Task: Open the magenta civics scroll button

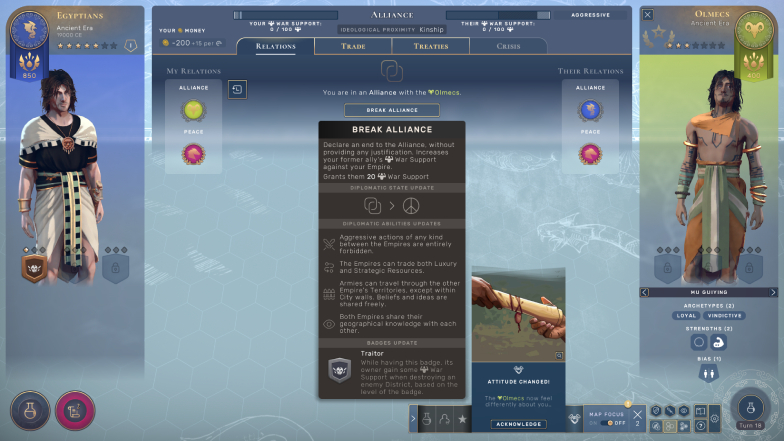Action: pyautogui.click(x=75, y=411)
